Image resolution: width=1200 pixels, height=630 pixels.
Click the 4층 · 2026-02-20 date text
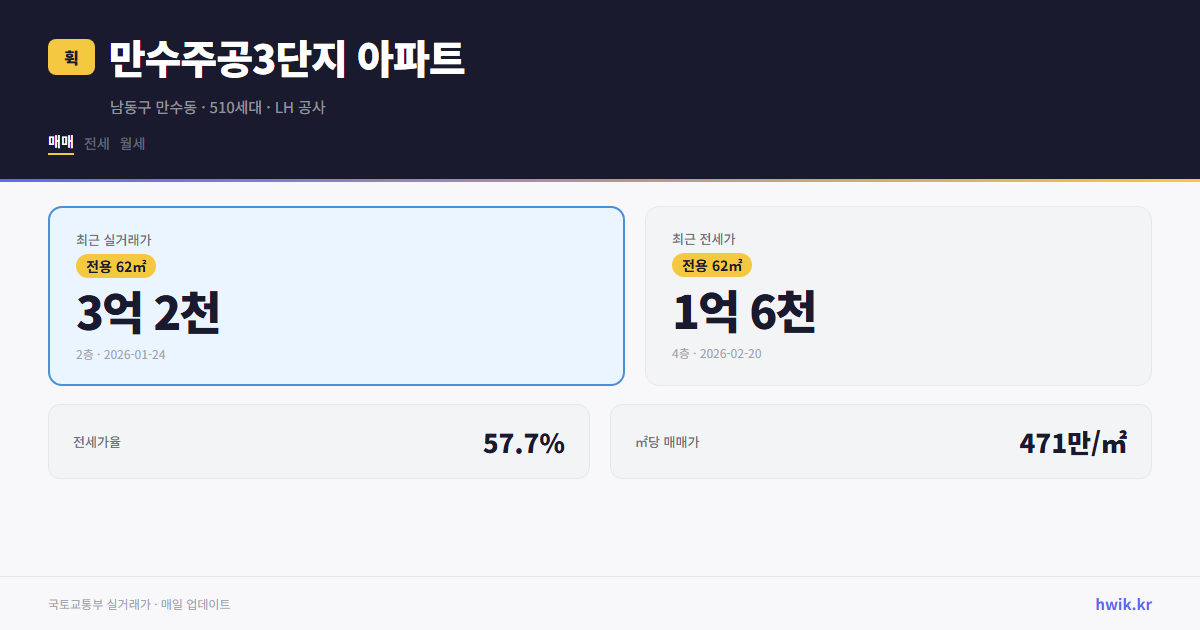716,353
